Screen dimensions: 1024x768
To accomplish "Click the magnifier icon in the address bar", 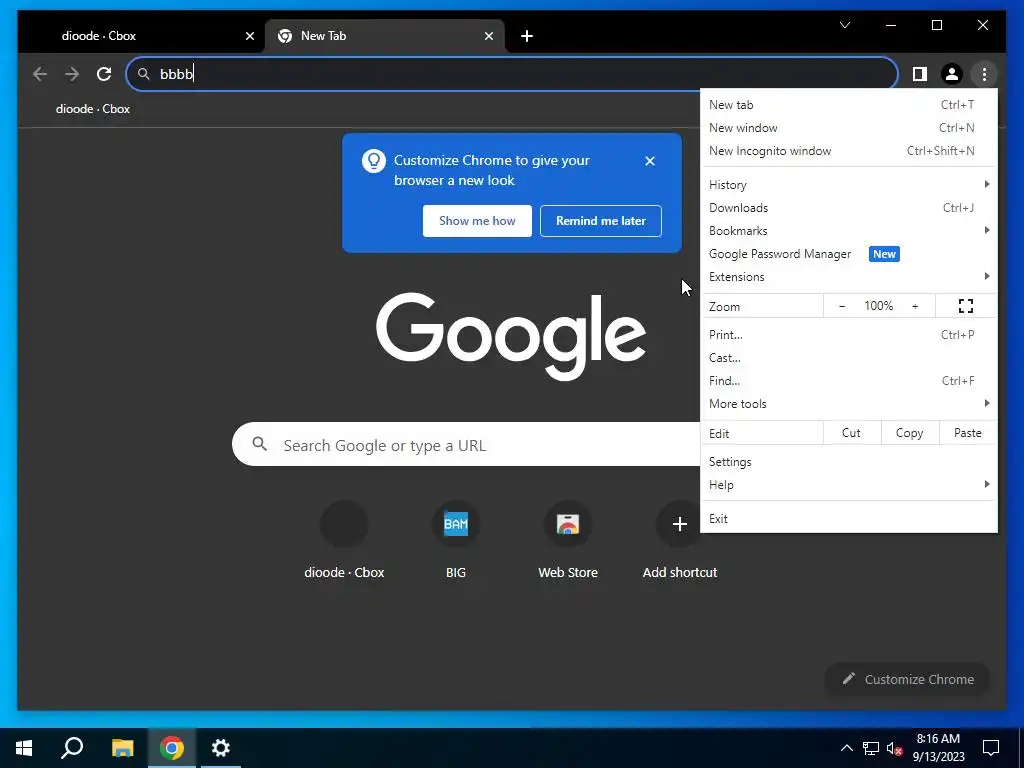I will pos(144,74).
